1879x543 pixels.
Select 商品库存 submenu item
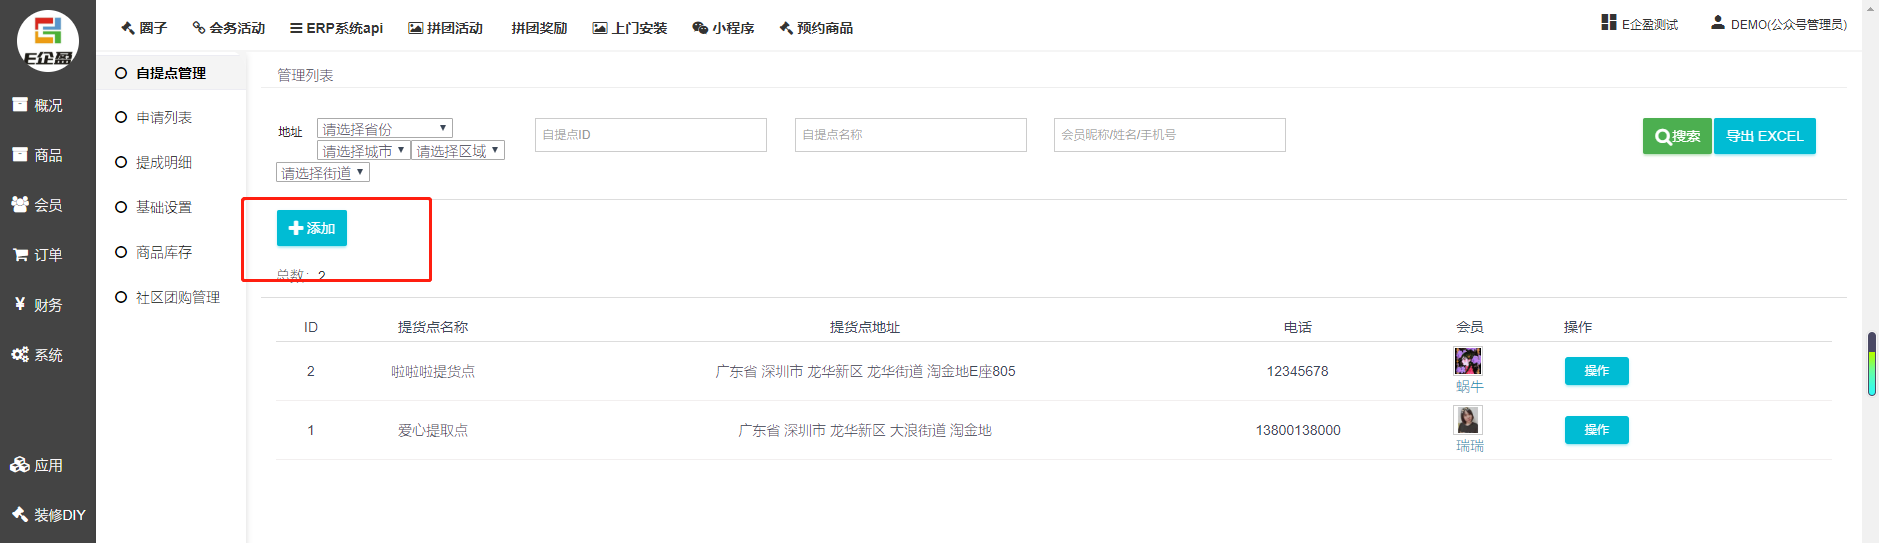pos(163,253)
